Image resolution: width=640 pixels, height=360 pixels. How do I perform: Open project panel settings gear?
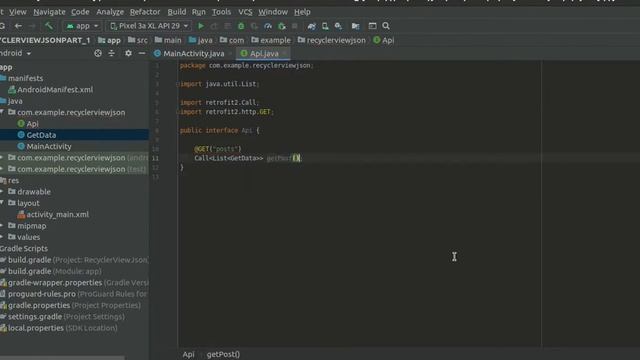pos(128,53)
